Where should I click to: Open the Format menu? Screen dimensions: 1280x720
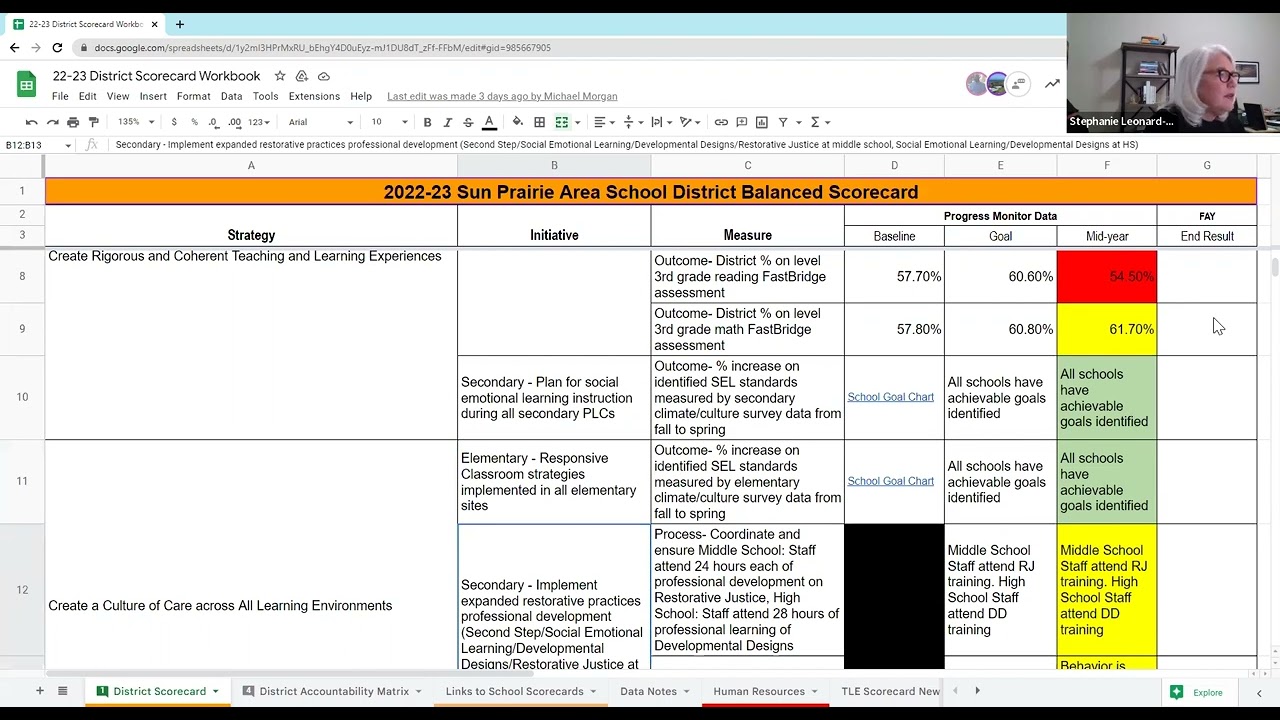click(193, 96)
